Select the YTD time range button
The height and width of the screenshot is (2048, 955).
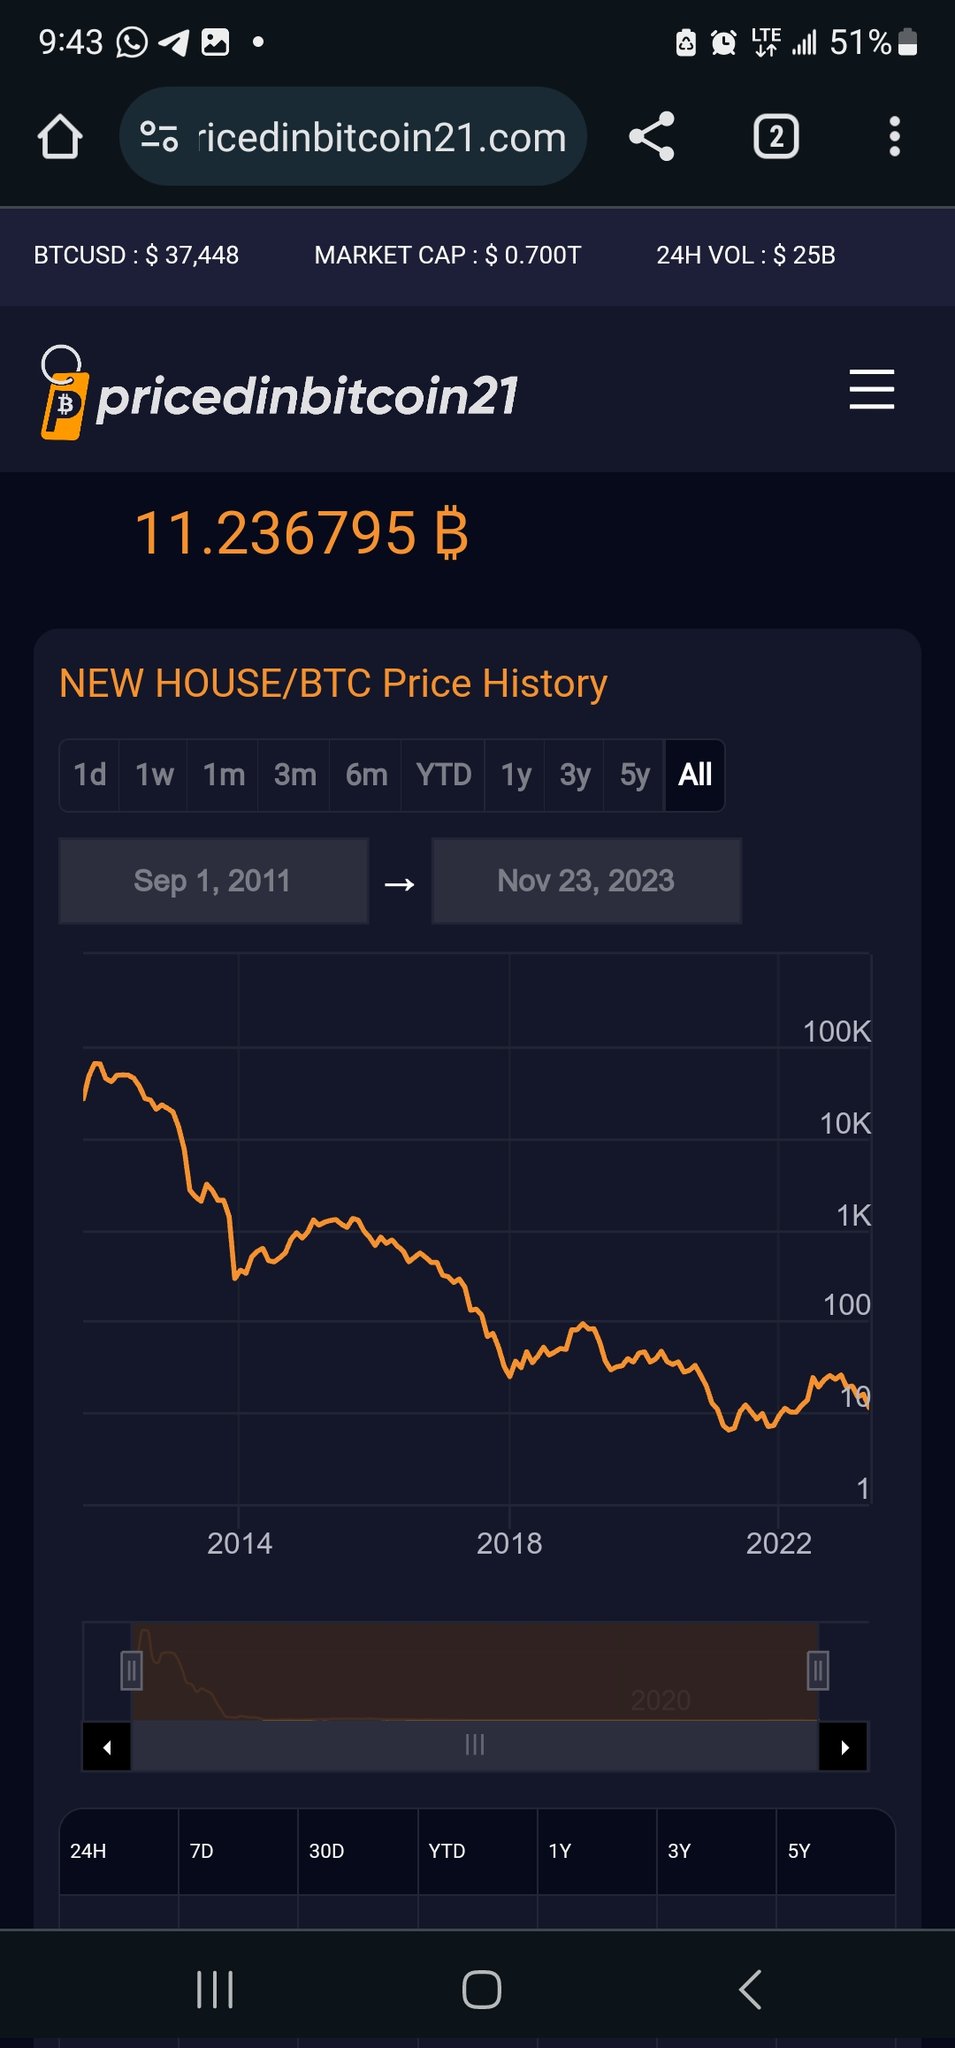coord(443,775)
